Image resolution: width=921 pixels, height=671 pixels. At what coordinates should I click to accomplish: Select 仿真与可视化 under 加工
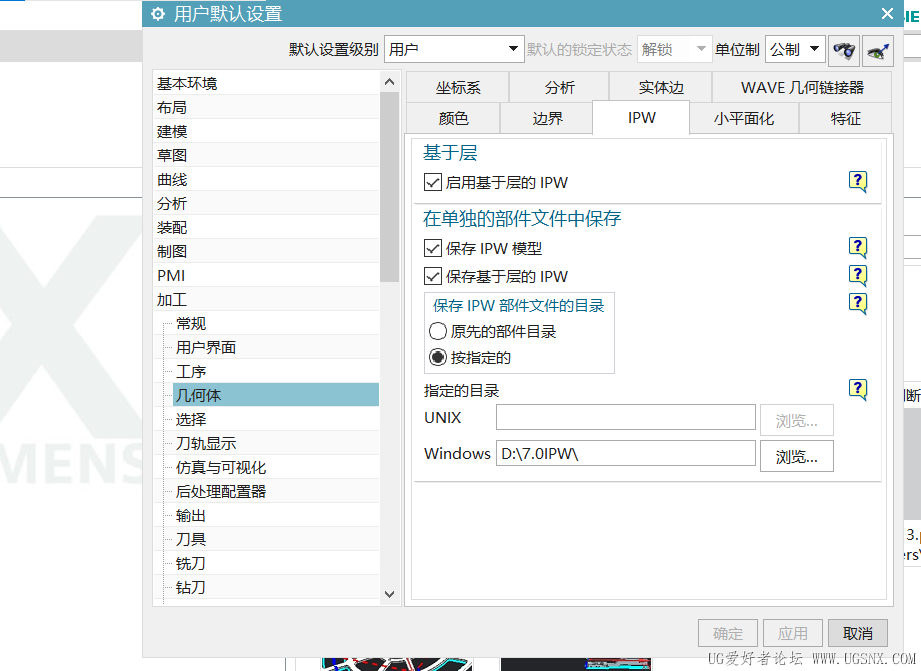[276, 468]
